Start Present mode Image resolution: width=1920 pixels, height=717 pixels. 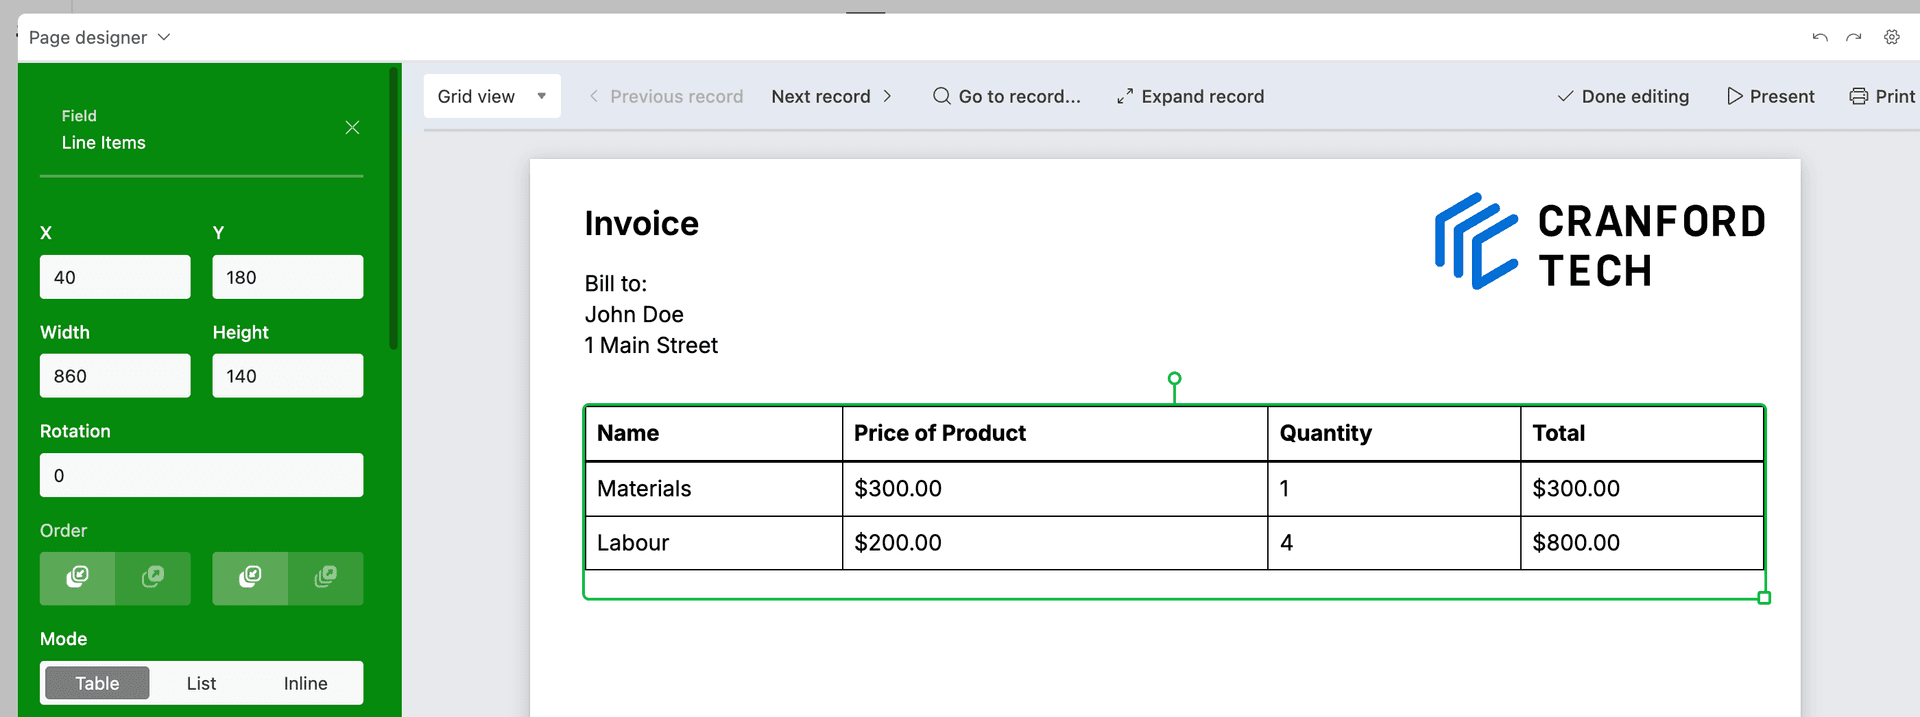(x=1770, y=96)
